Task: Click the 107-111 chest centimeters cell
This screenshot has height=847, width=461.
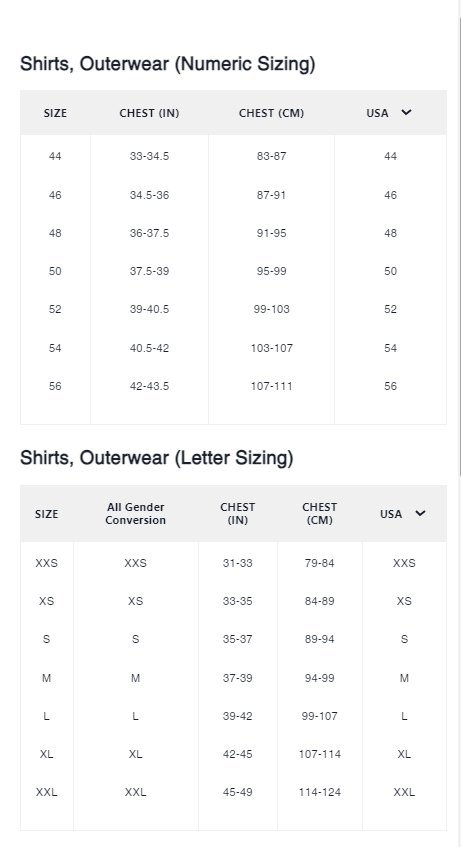Action: pyautogui.click(x=271, y=386)
